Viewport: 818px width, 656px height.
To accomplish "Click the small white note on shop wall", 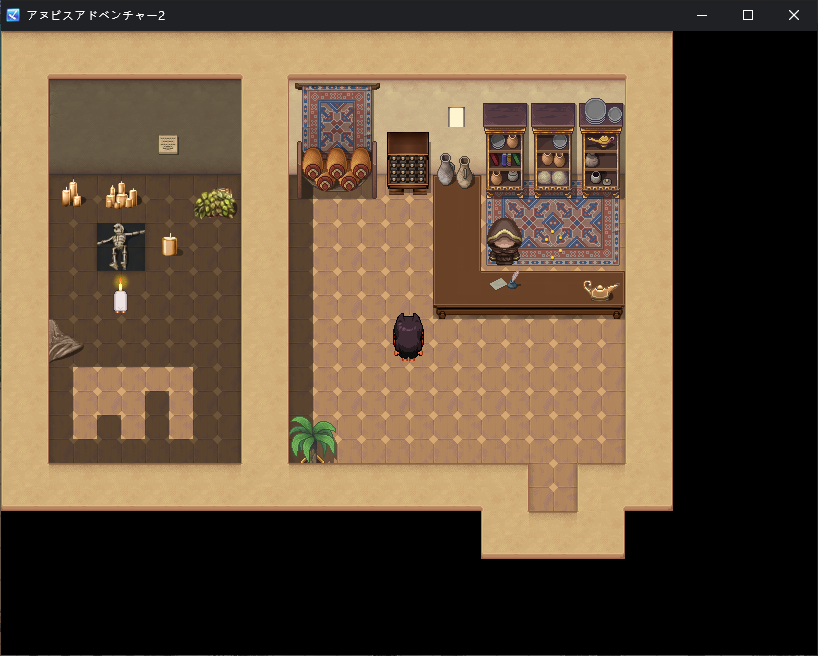I will [456, 117].
